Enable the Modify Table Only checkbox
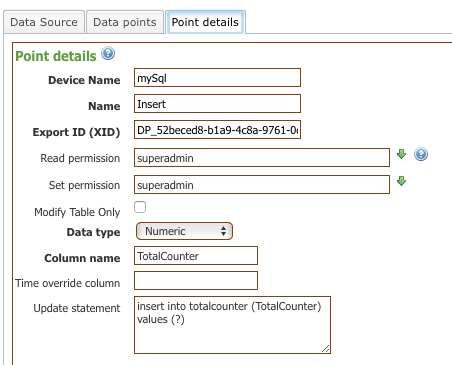 tap(140, 207)
